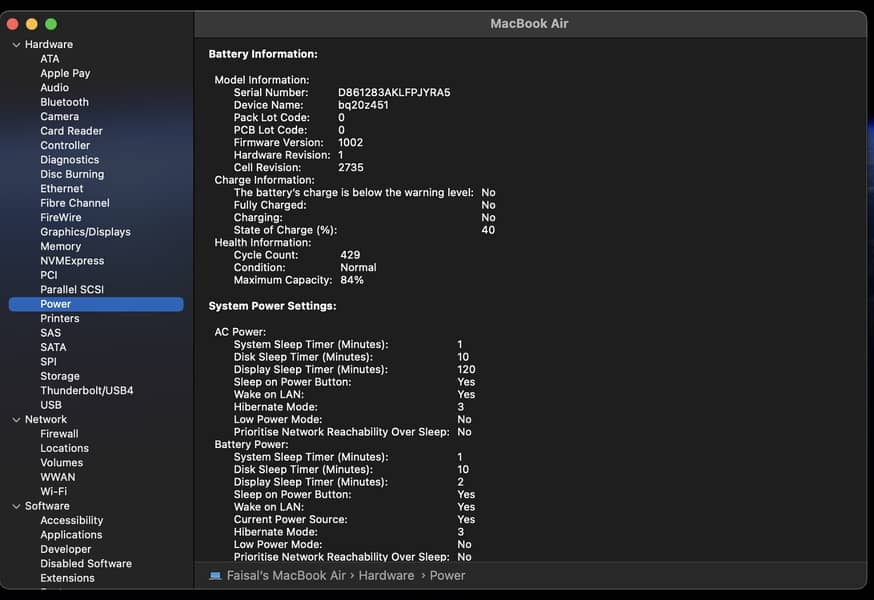Click Hardware in the bottom path bar
This screenshot has width=874, height=600.
click(x=386, y=576)
